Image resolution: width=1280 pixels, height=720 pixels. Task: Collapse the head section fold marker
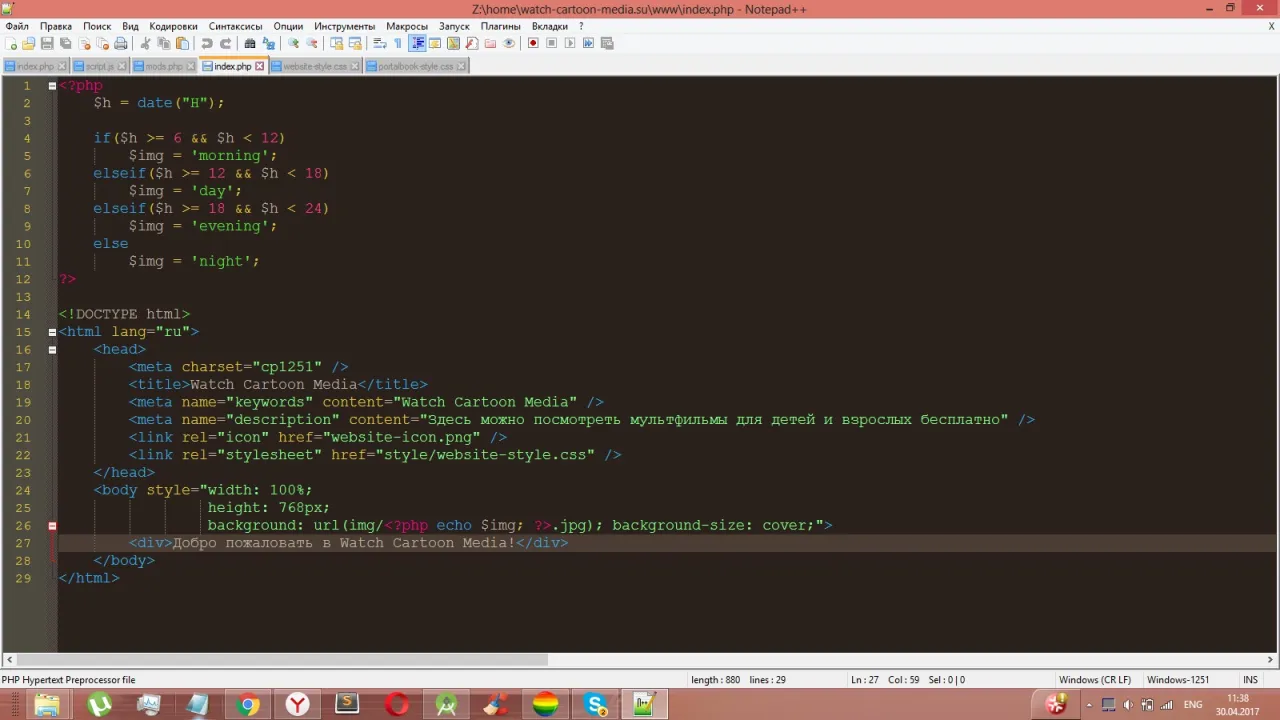(x=52, y=349)
